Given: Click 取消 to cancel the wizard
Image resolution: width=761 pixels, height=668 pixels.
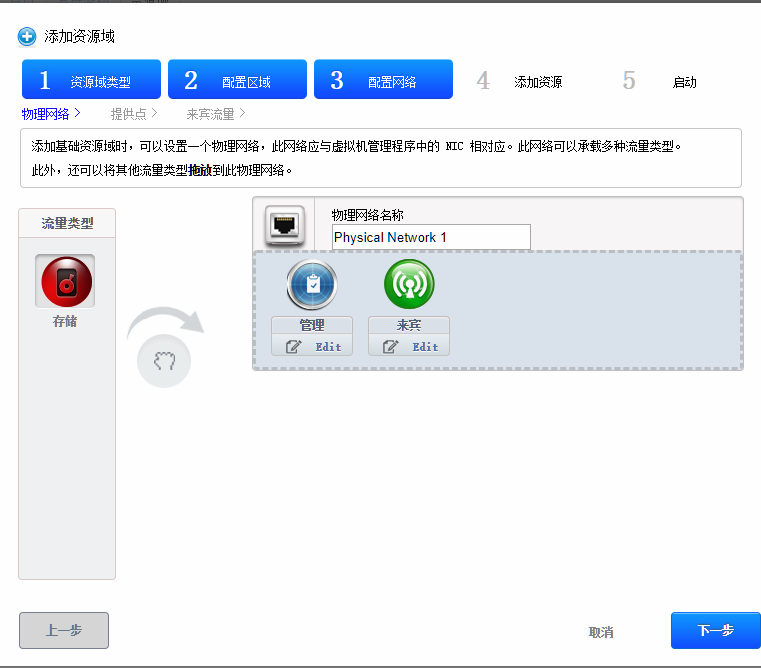Looking at the screenshot, I should coord(601,632).
